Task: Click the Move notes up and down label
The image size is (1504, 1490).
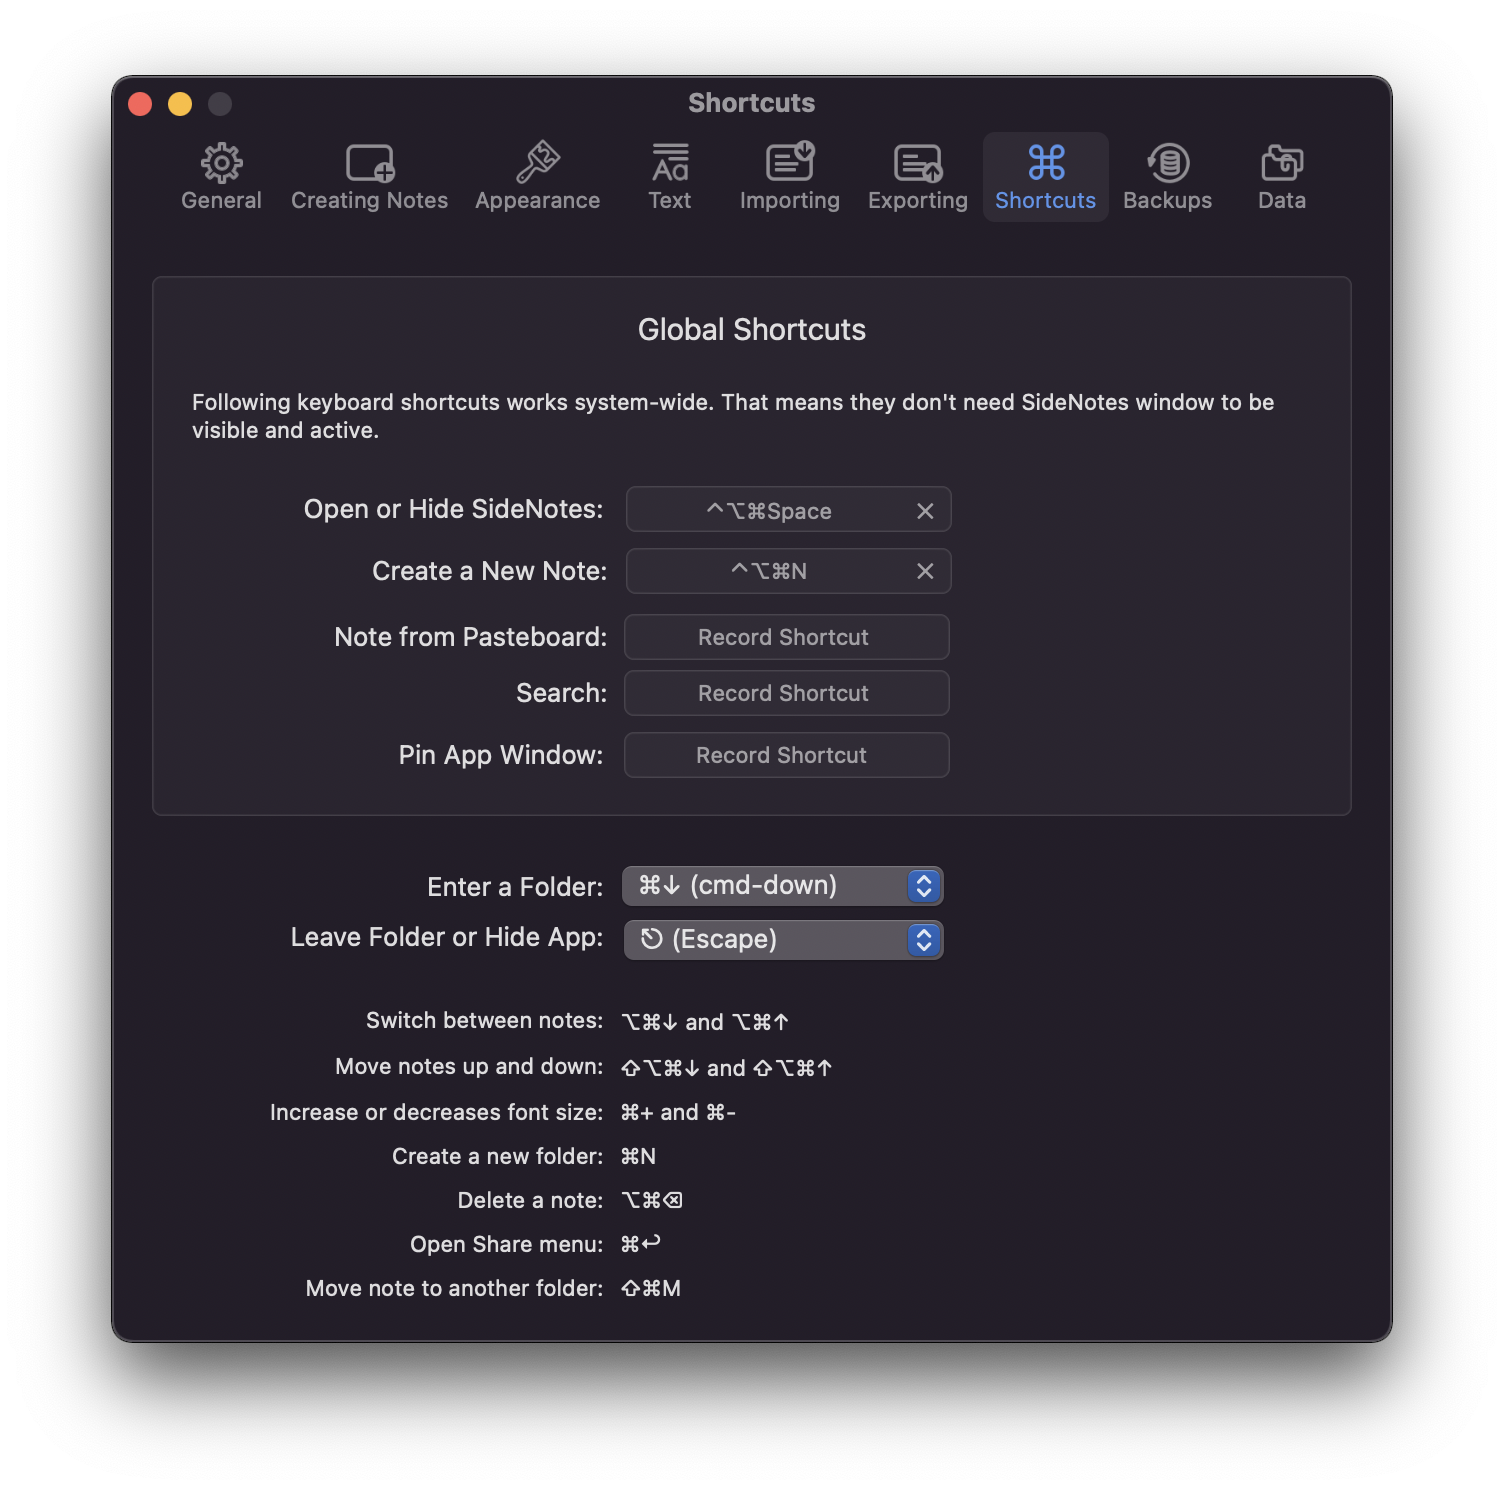Action: (469, 1067)
